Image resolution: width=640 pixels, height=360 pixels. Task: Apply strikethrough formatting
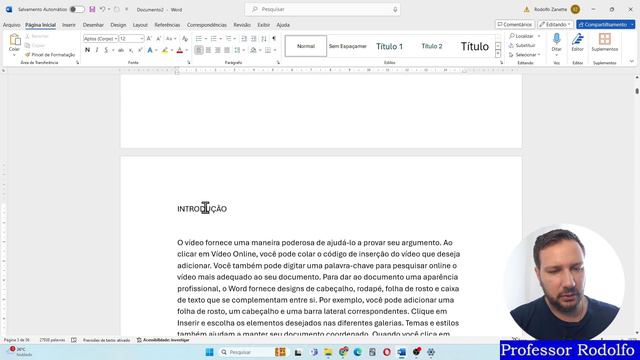(x=121, y=50)
